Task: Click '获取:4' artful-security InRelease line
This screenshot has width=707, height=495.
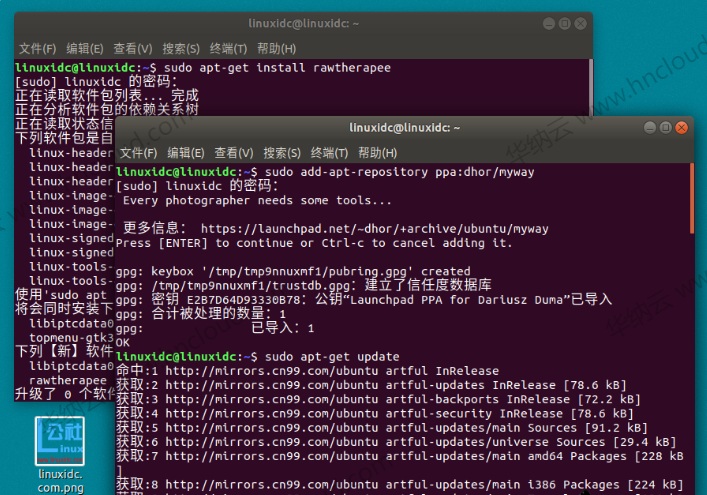Action: tap(375, 413)
